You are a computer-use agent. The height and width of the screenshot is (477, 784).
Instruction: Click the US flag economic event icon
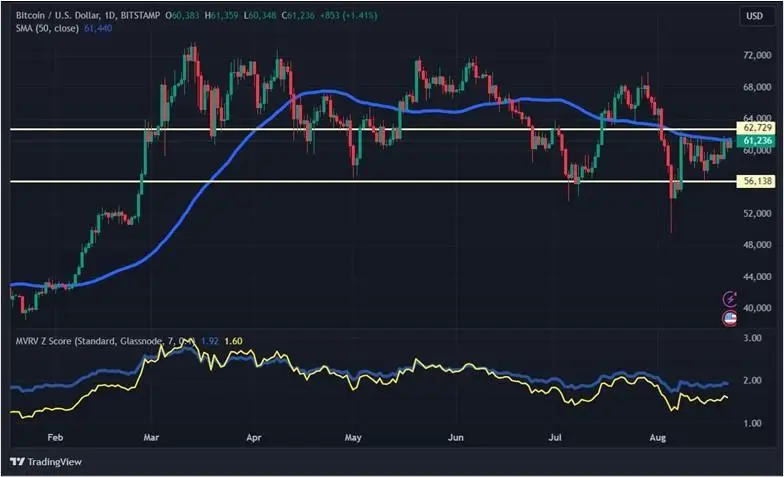pos(731,318)
